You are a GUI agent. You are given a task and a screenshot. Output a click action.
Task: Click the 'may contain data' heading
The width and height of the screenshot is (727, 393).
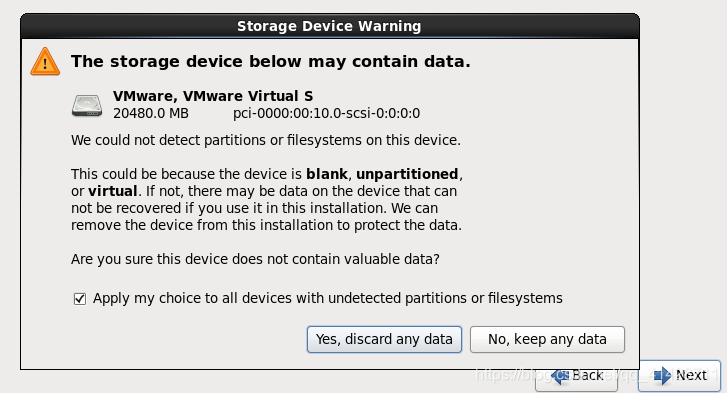[271, 61]
